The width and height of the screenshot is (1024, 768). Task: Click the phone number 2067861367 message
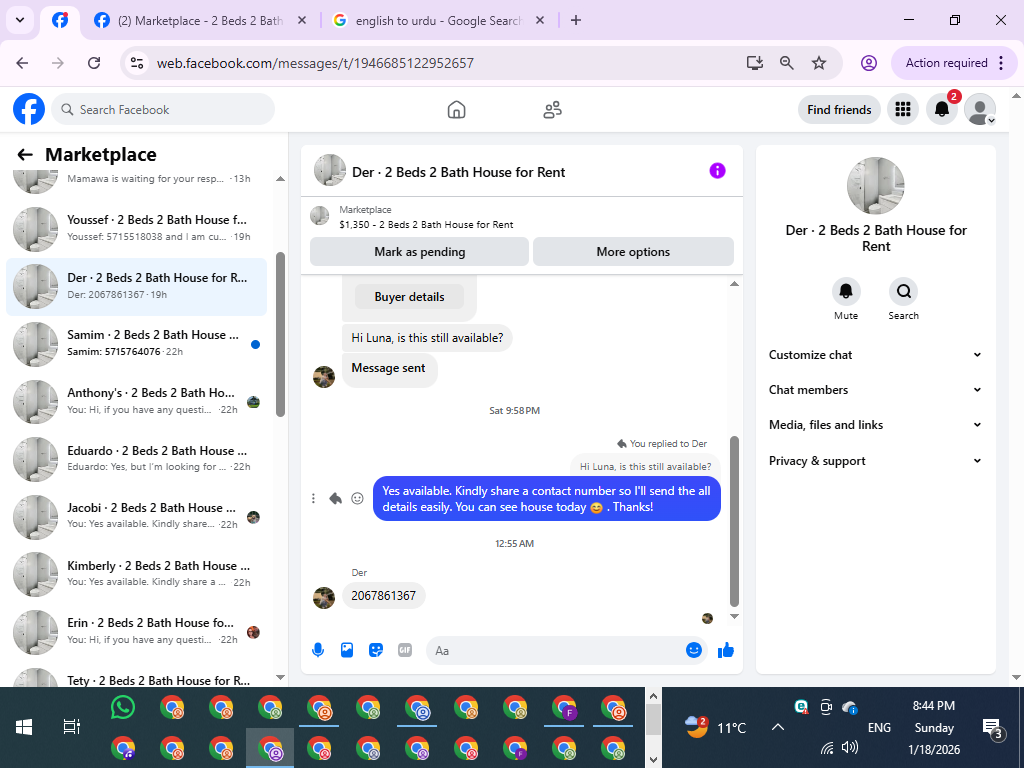tap(383, 596)
